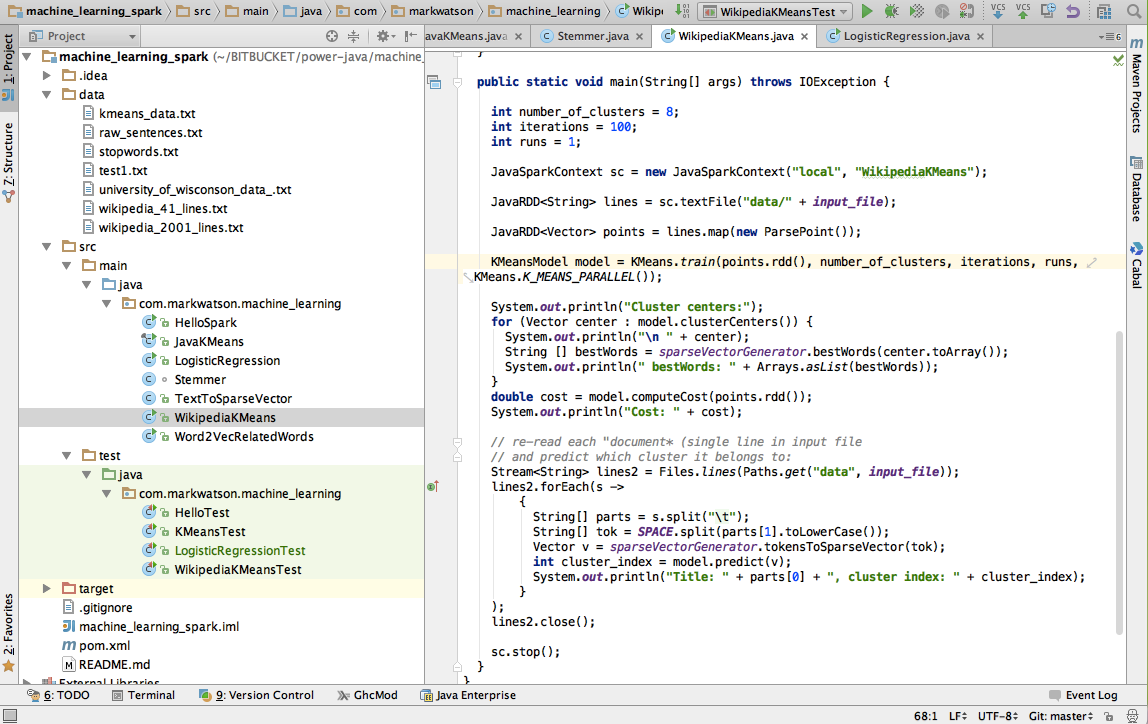Click the VCS update project icon

tap(998, 11)
